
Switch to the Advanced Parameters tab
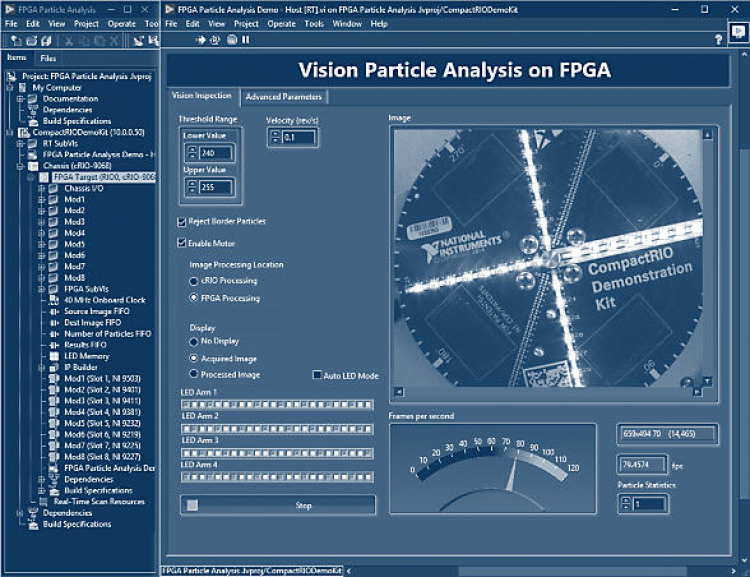pyautogui.click(x=283, y=97)
